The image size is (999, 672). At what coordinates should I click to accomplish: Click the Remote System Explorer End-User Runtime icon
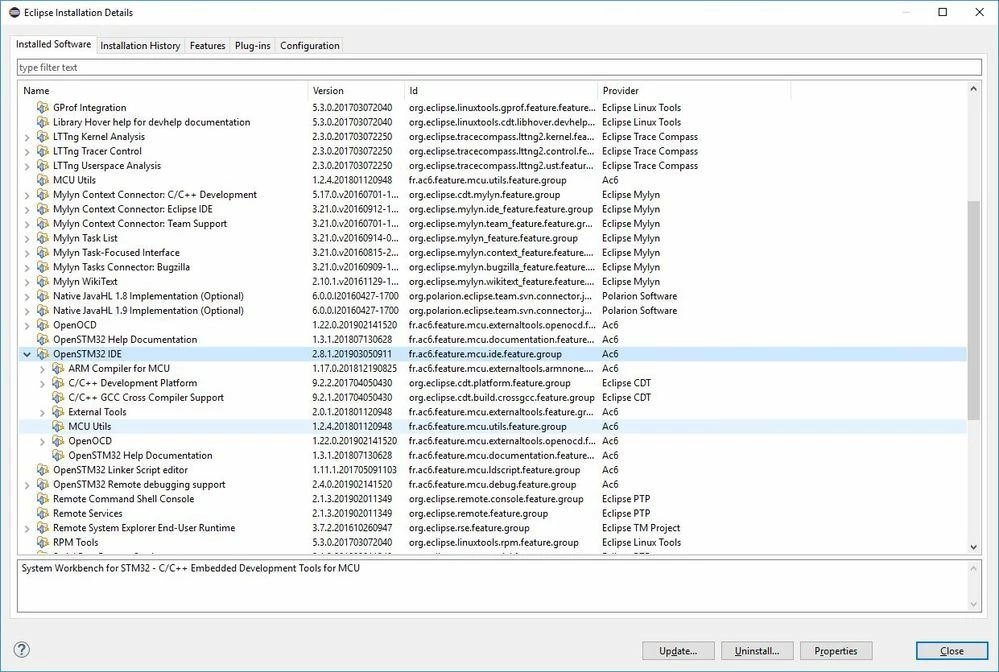[43, 528]
